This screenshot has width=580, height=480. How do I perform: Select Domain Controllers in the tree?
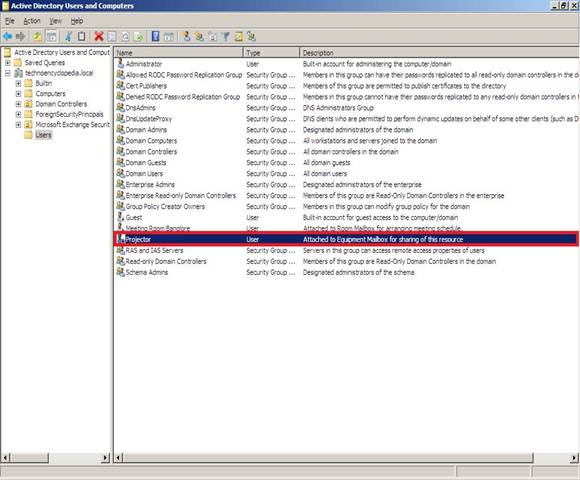click(61, 104)
